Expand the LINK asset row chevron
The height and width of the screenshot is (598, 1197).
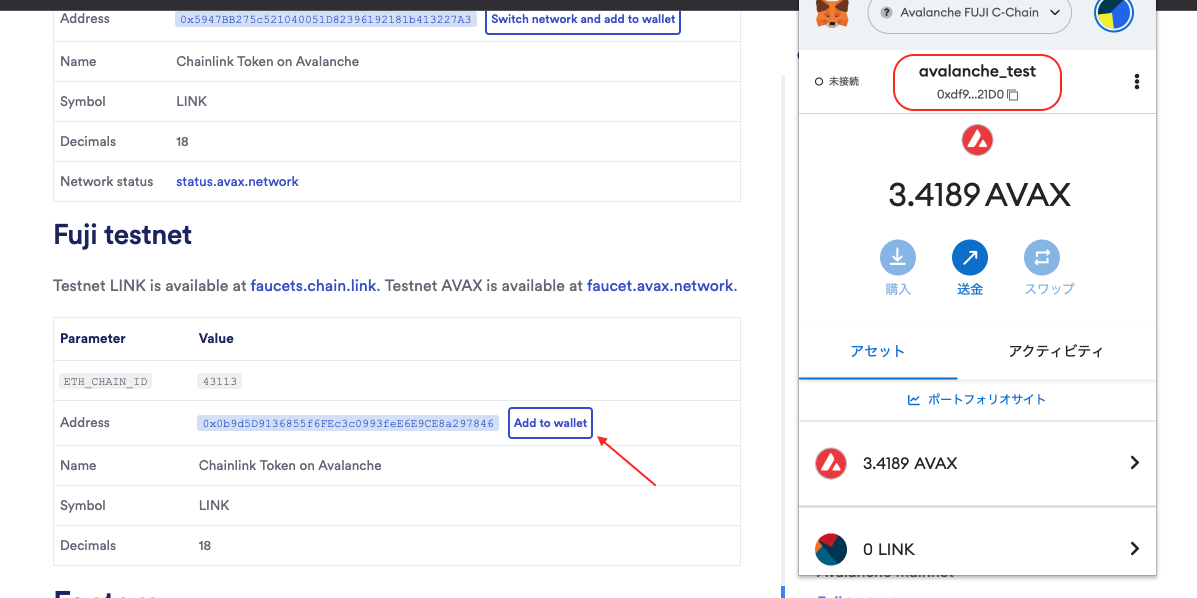[x=1134, y=548]
